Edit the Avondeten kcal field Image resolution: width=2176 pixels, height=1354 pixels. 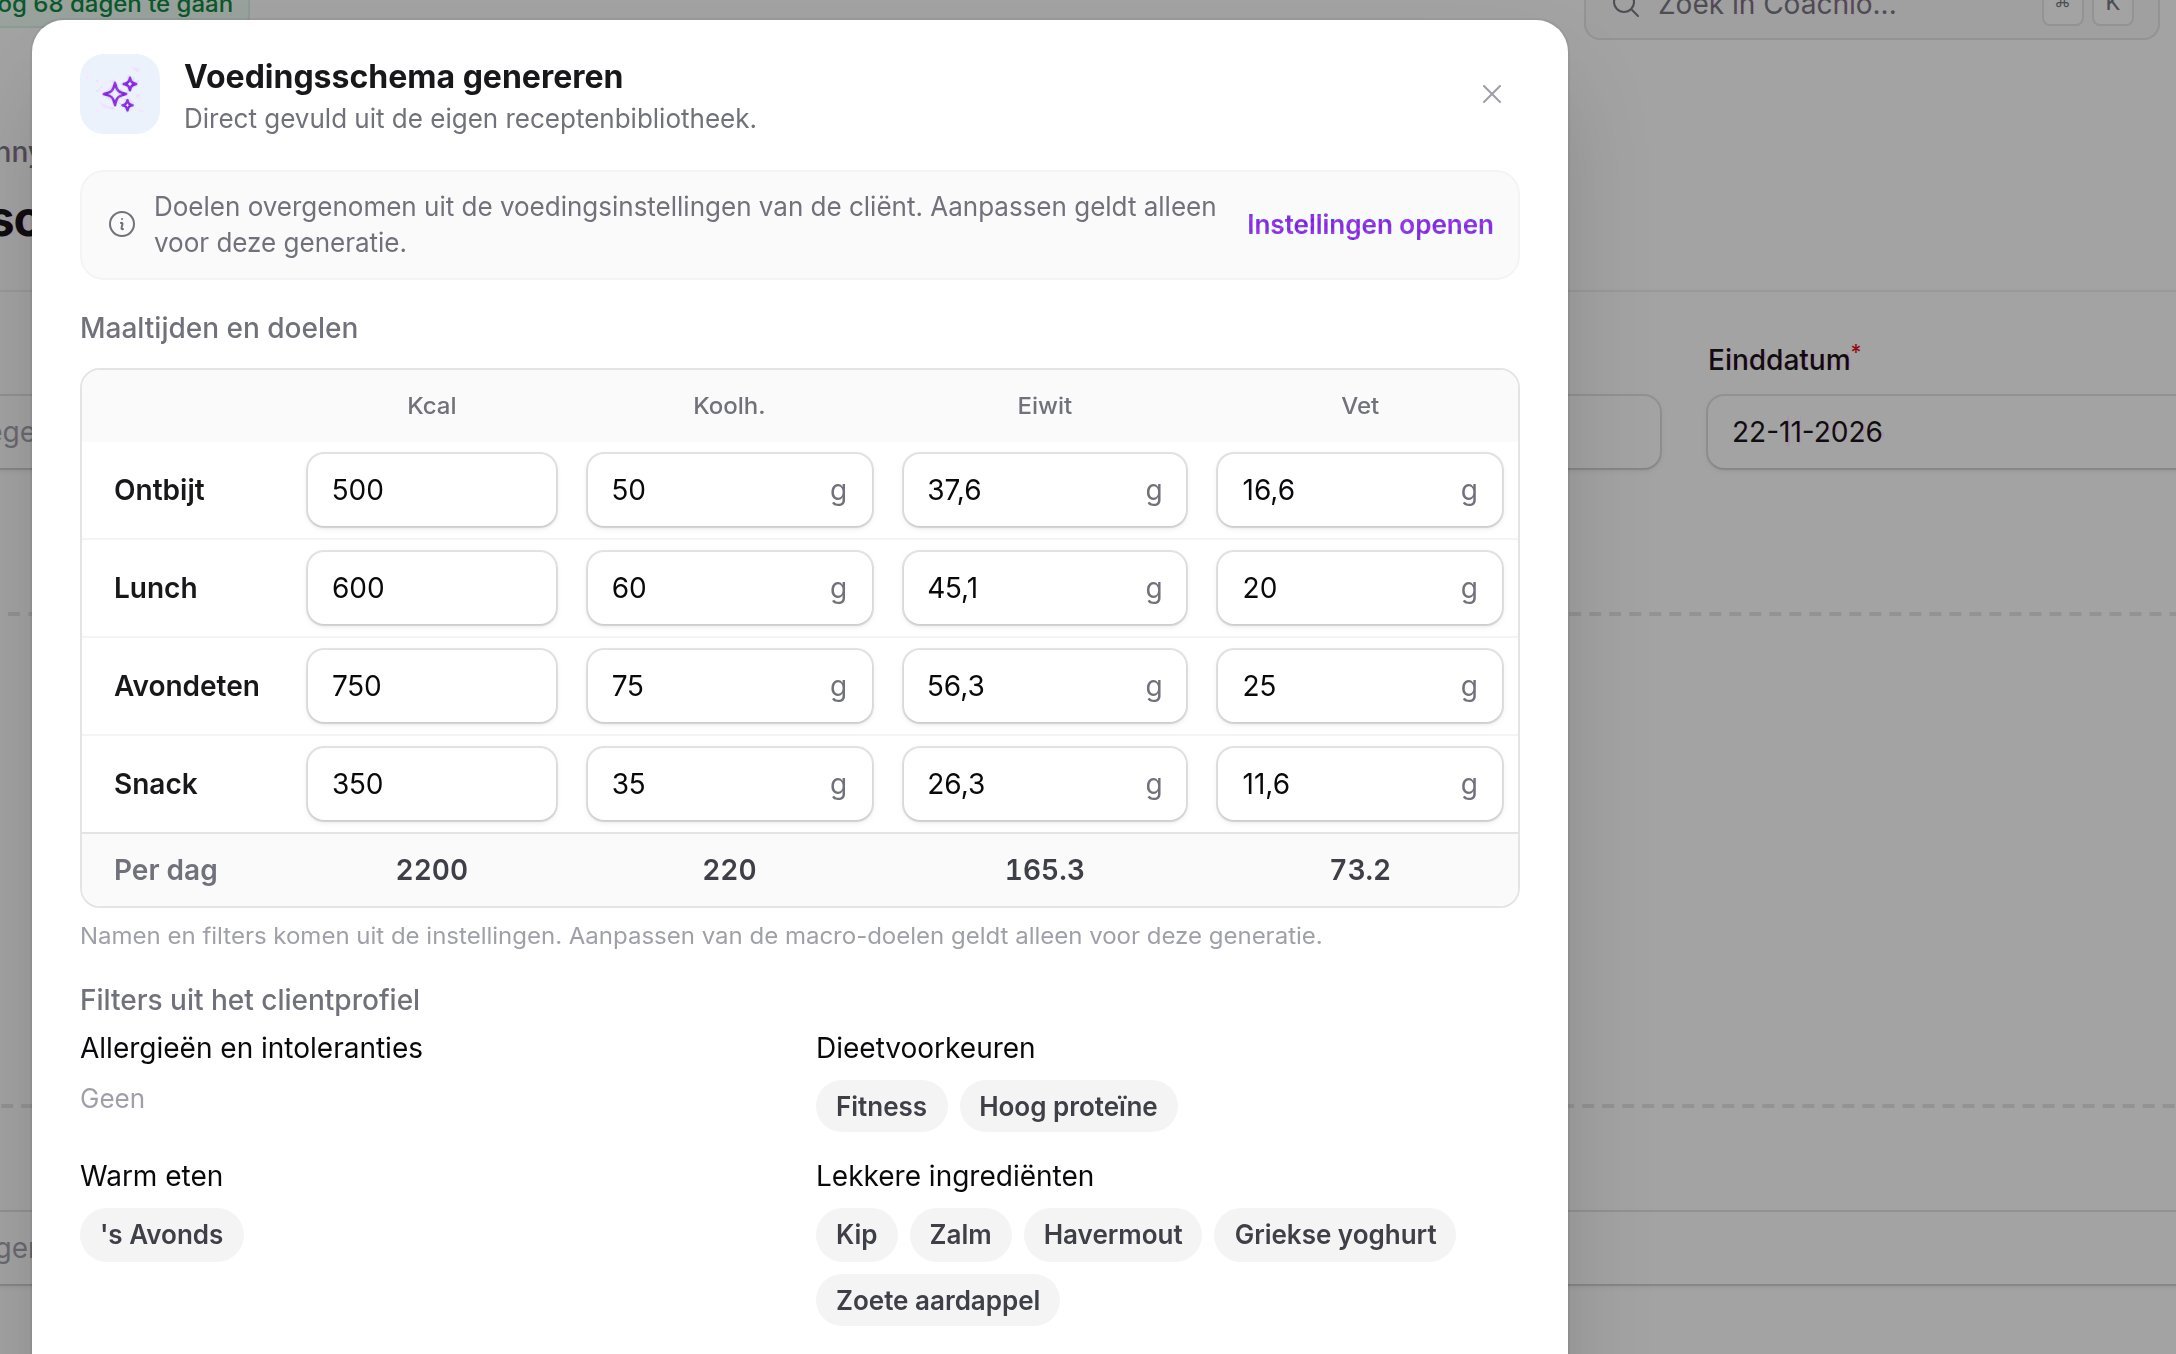click(432, 686)
